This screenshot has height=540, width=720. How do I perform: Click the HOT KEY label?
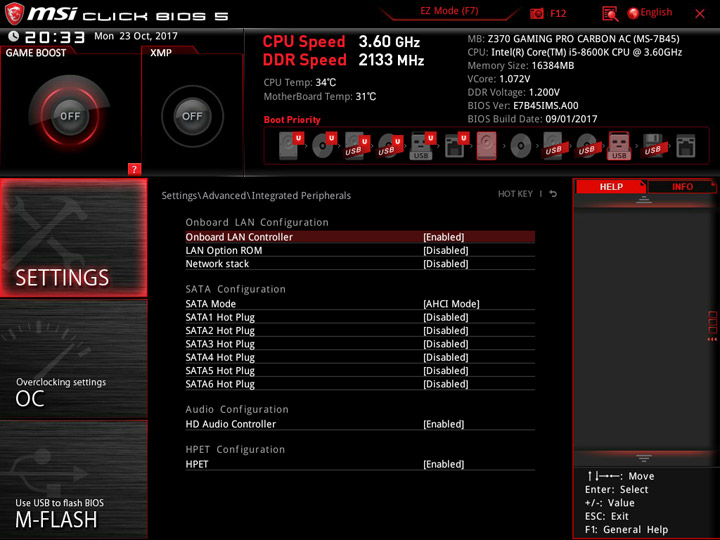(x=515, y=194)
